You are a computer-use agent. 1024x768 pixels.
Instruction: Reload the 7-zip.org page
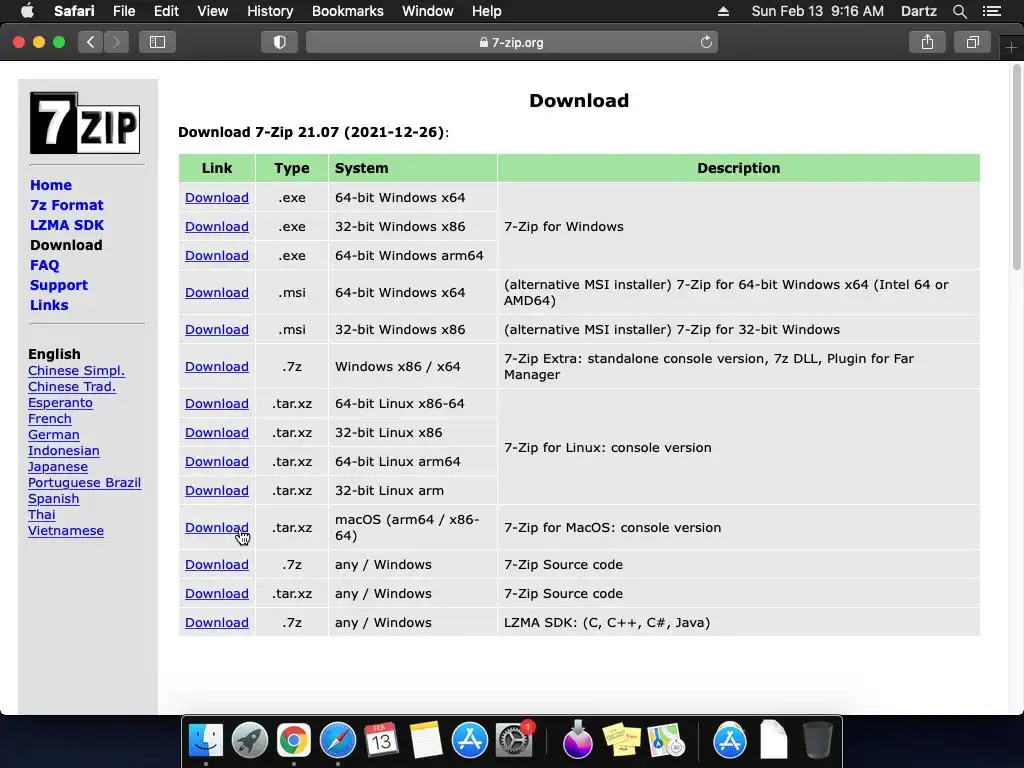[706, 42]
